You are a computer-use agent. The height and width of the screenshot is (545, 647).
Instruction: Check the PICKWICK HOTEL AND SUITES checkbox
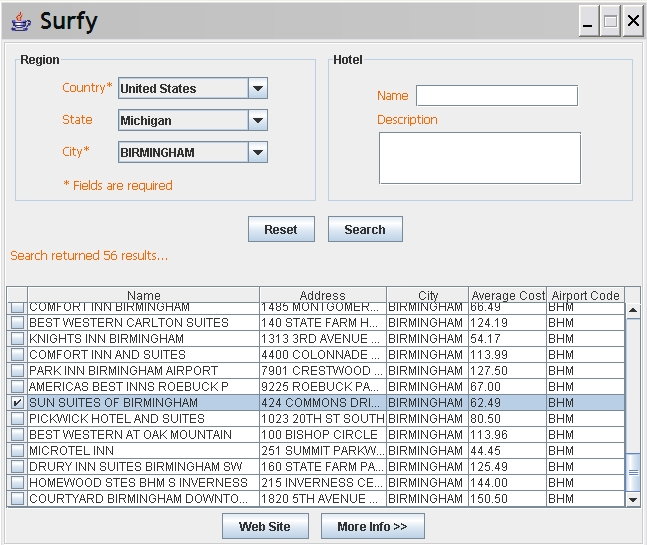(17, 419)
